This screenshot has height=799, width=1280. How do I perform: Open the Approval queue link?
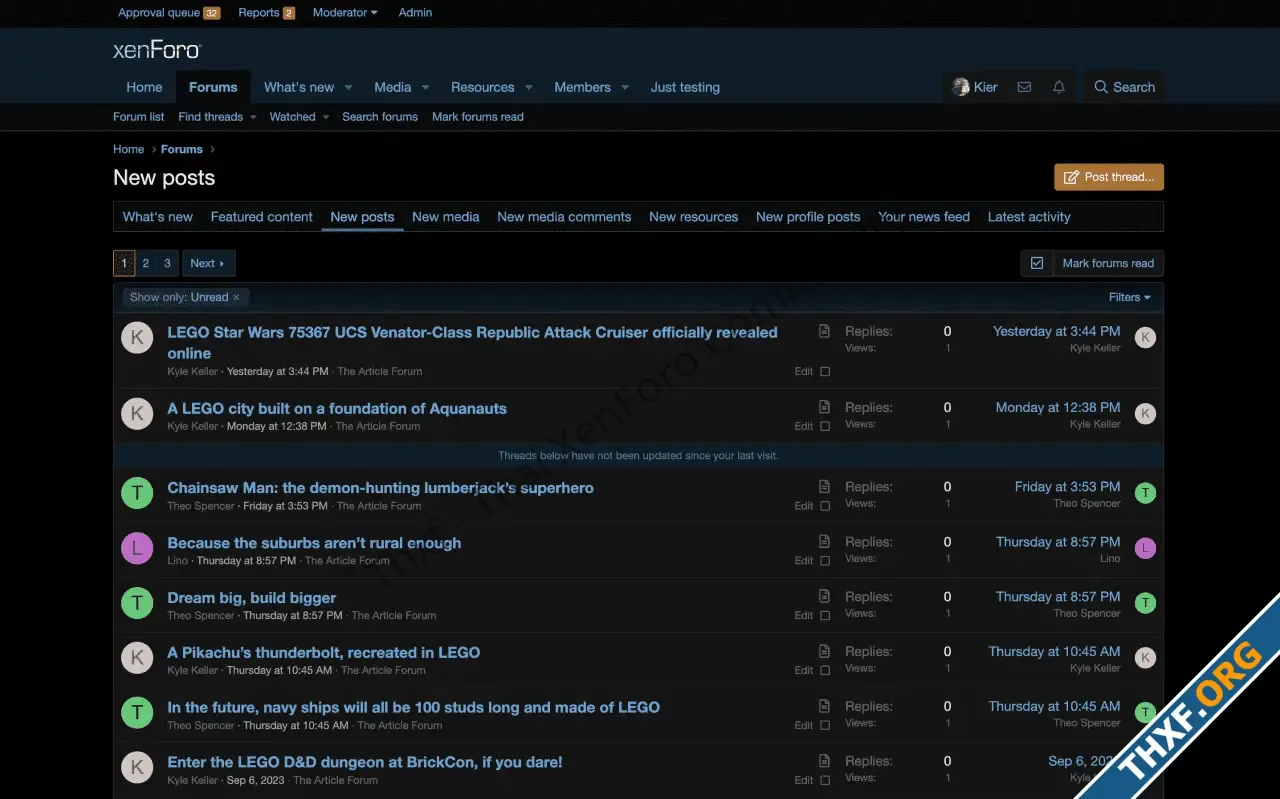[x=169, y=12]
